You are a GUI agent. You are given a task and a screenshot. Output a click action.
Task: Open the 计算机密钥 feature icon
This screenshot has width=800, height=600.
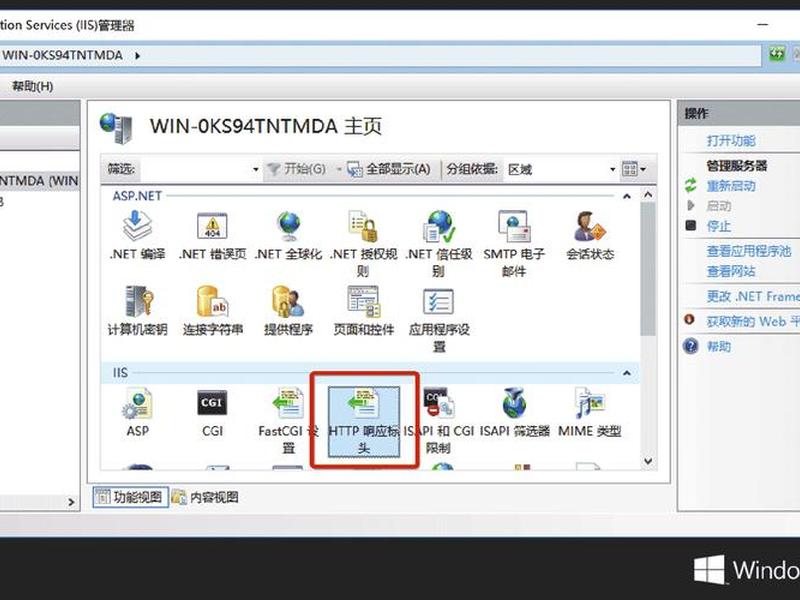pyautogui.click(x=137, y=311)
